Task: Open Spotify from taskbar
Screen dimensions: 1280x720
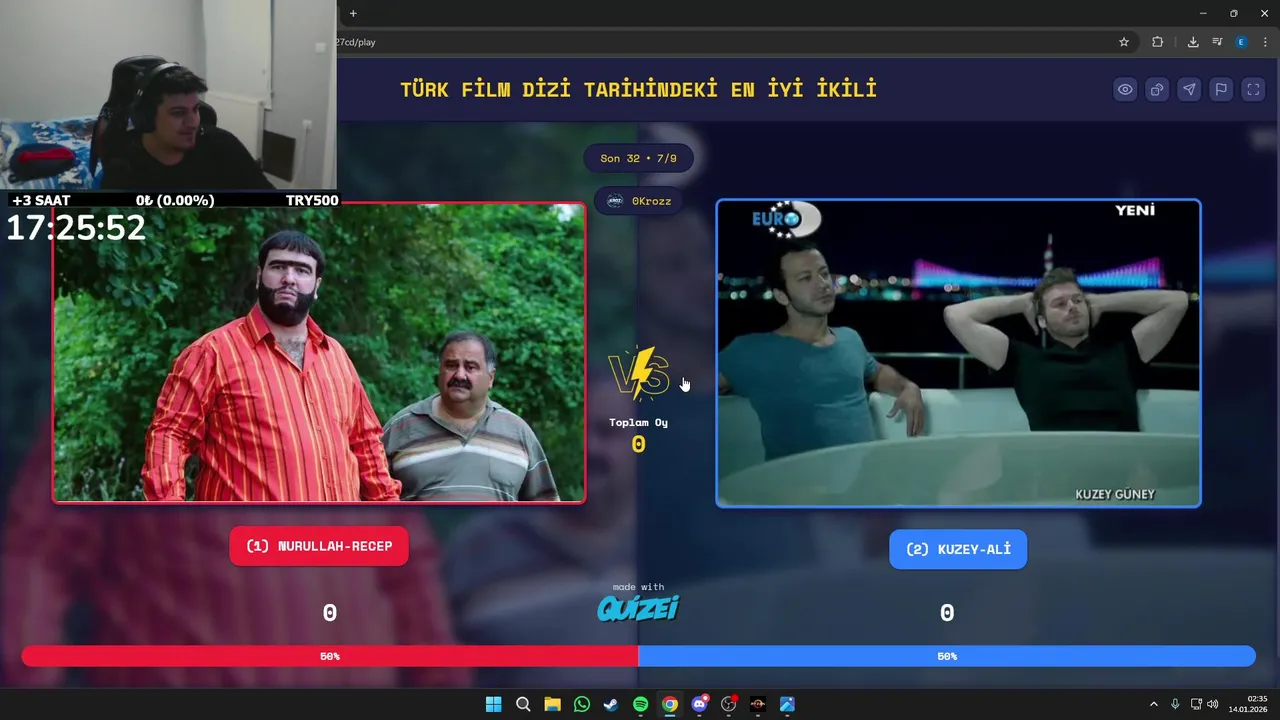Action: (x=641, y=704)
